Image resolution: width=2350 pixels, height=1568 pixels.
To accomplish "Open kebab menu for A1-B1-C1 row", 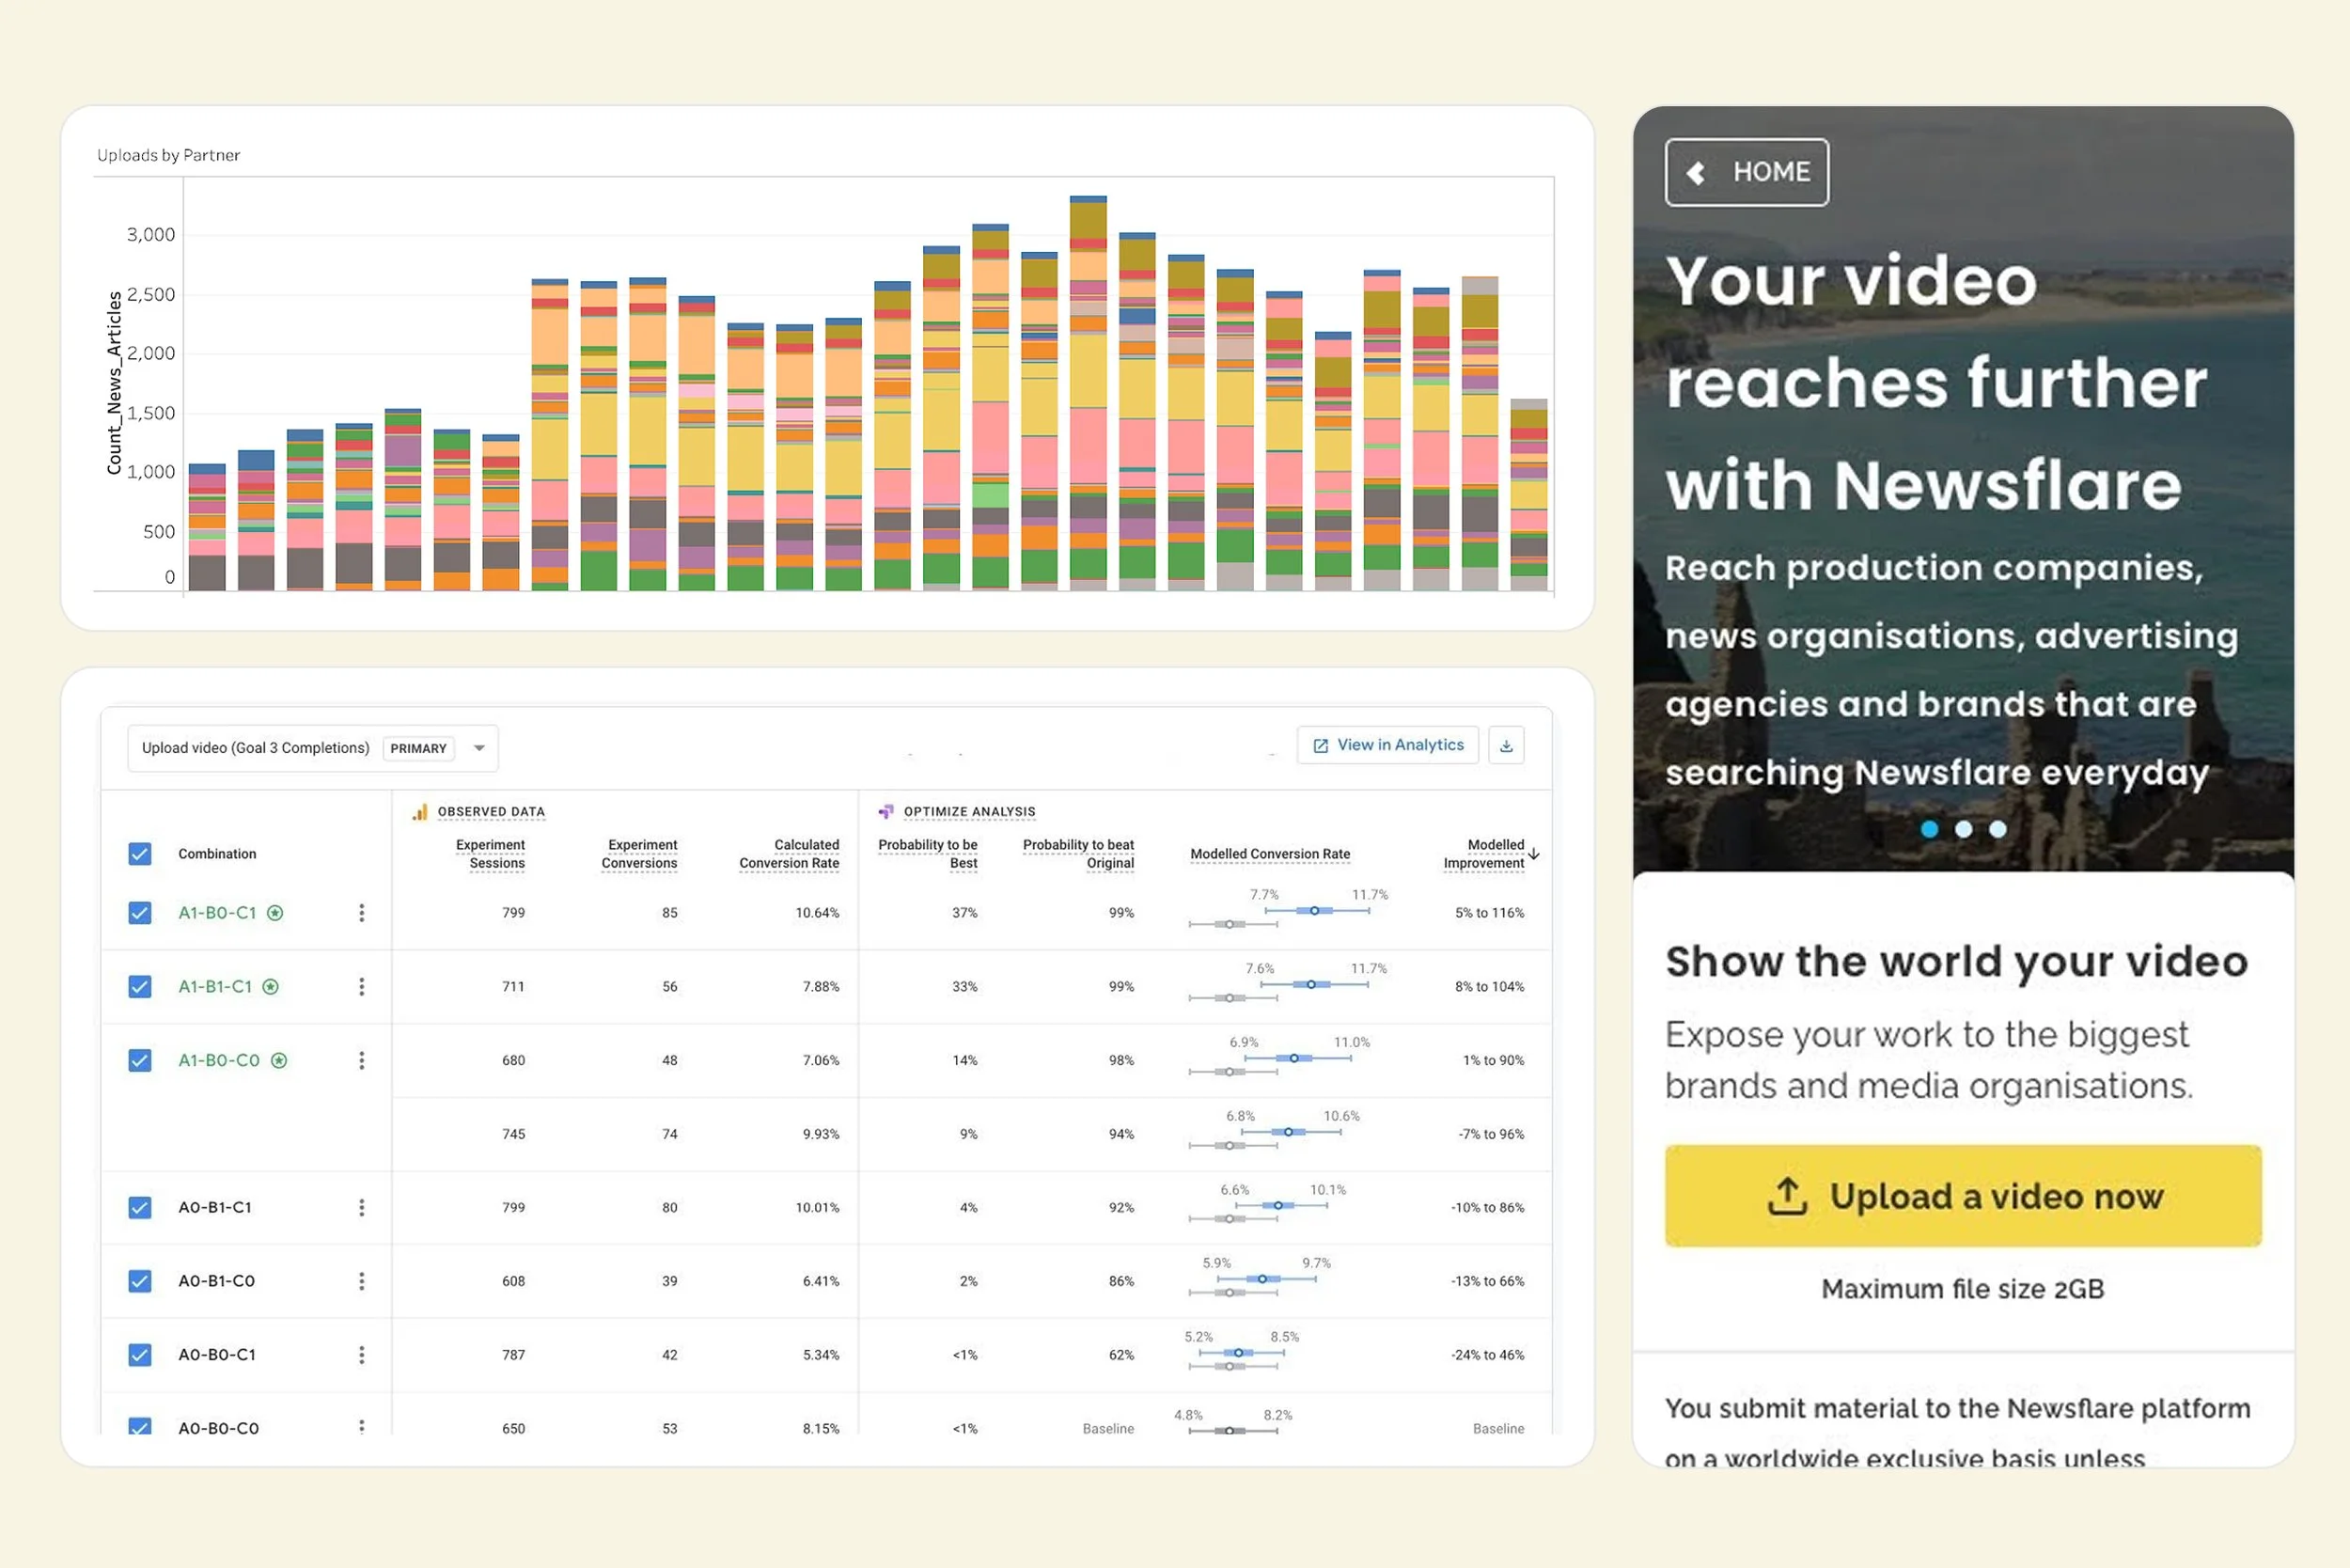I will coord(361,987).
